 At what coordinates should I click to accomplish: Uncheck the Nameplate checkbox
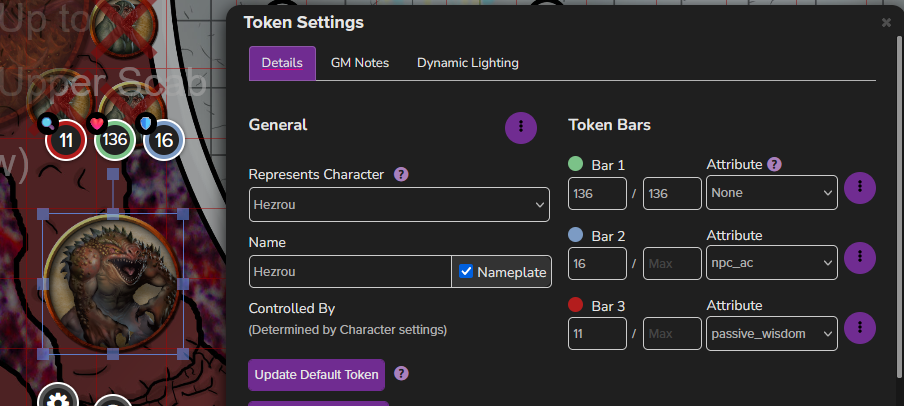click(x=466, y=271)
